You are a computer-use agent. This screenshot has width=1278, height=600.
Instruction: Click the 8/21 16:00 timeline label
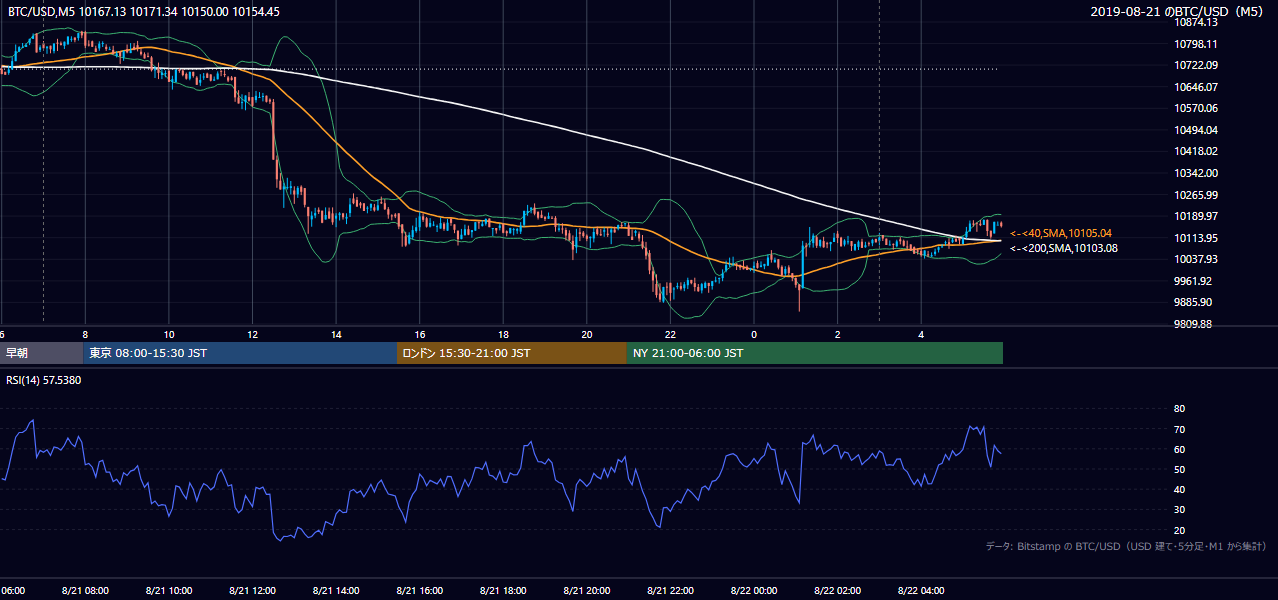coord(420,591)
